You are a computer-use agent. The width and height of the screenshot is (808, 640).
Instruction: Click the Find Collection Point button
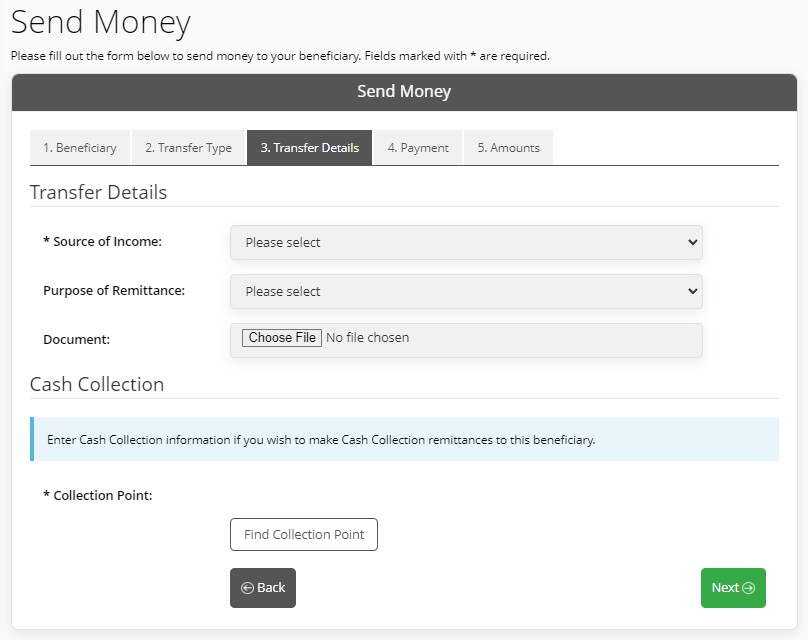point(304,534)
